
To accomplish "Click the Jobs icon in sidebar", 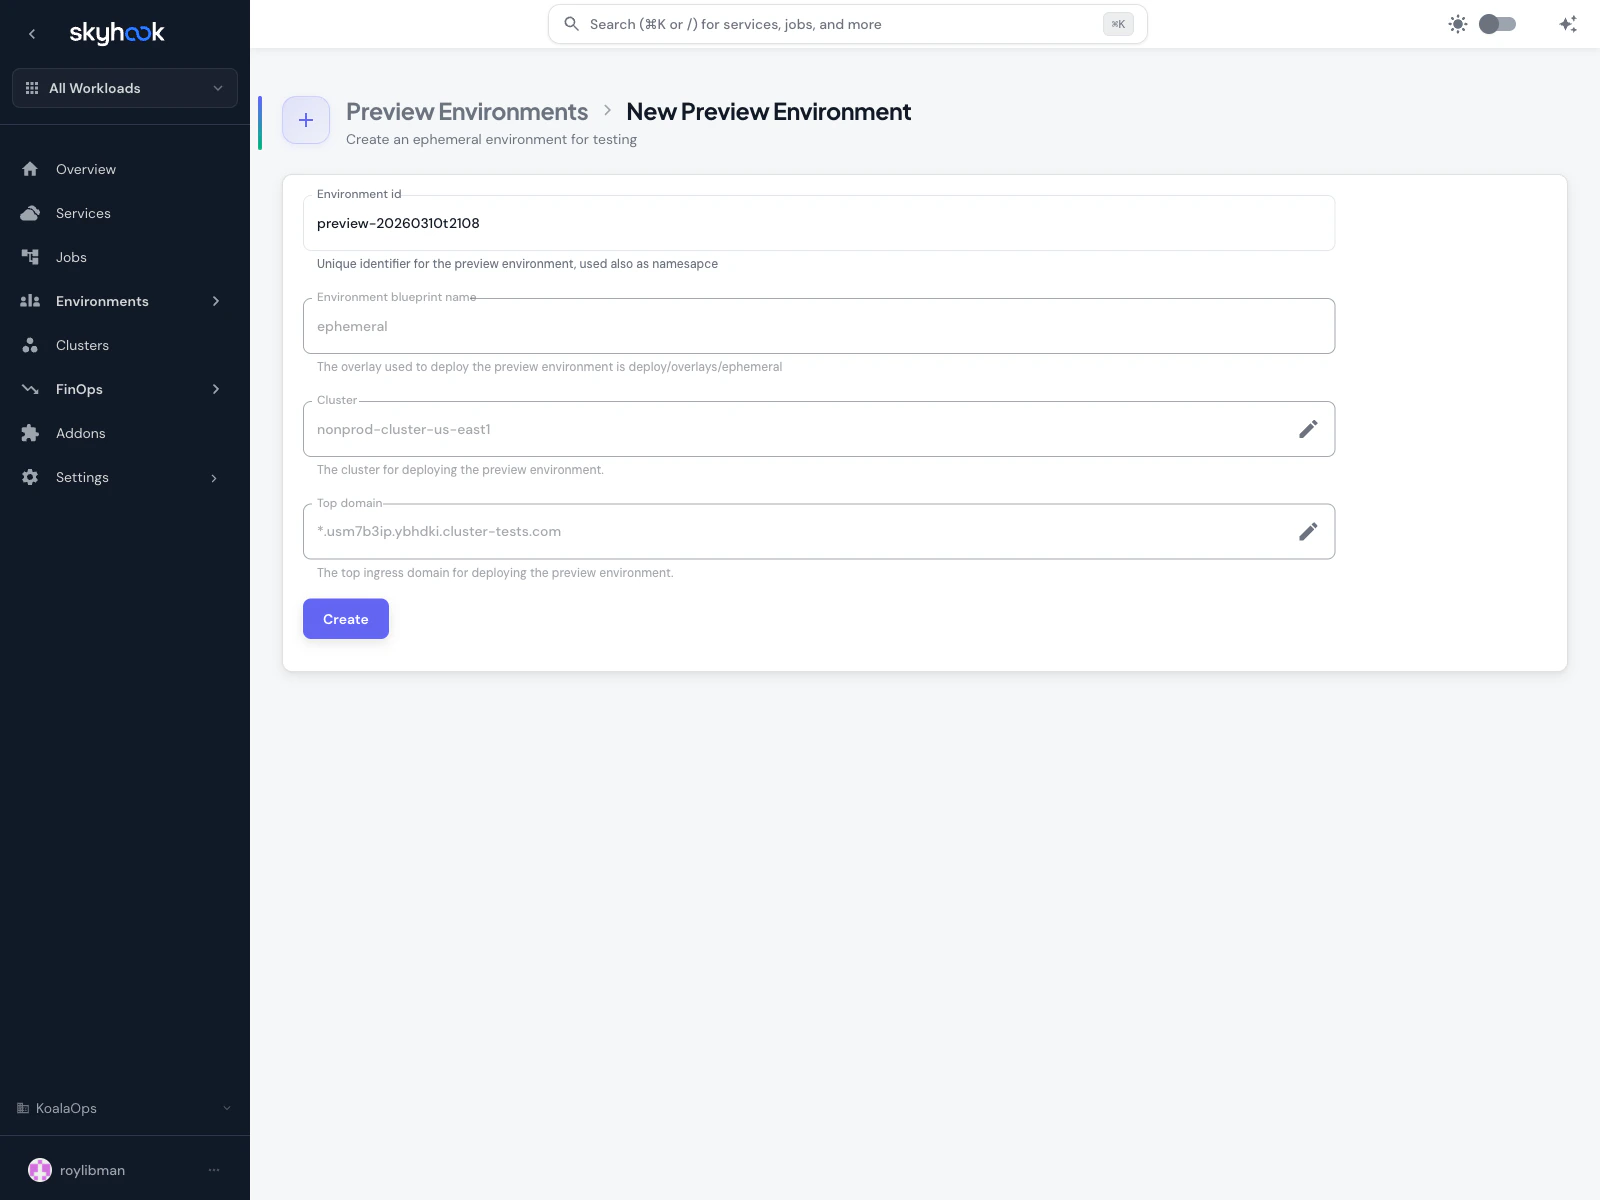I will (30, 257).
